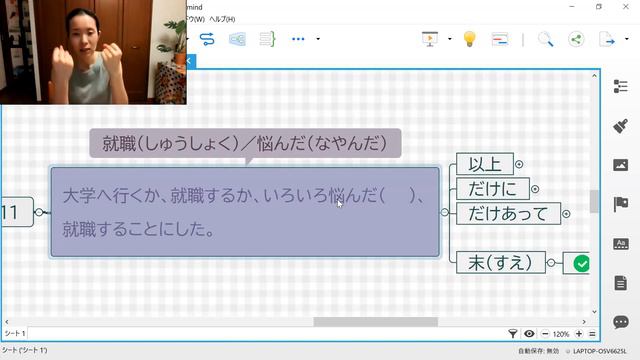Open the three-dots more tools icon

point(298,39)
